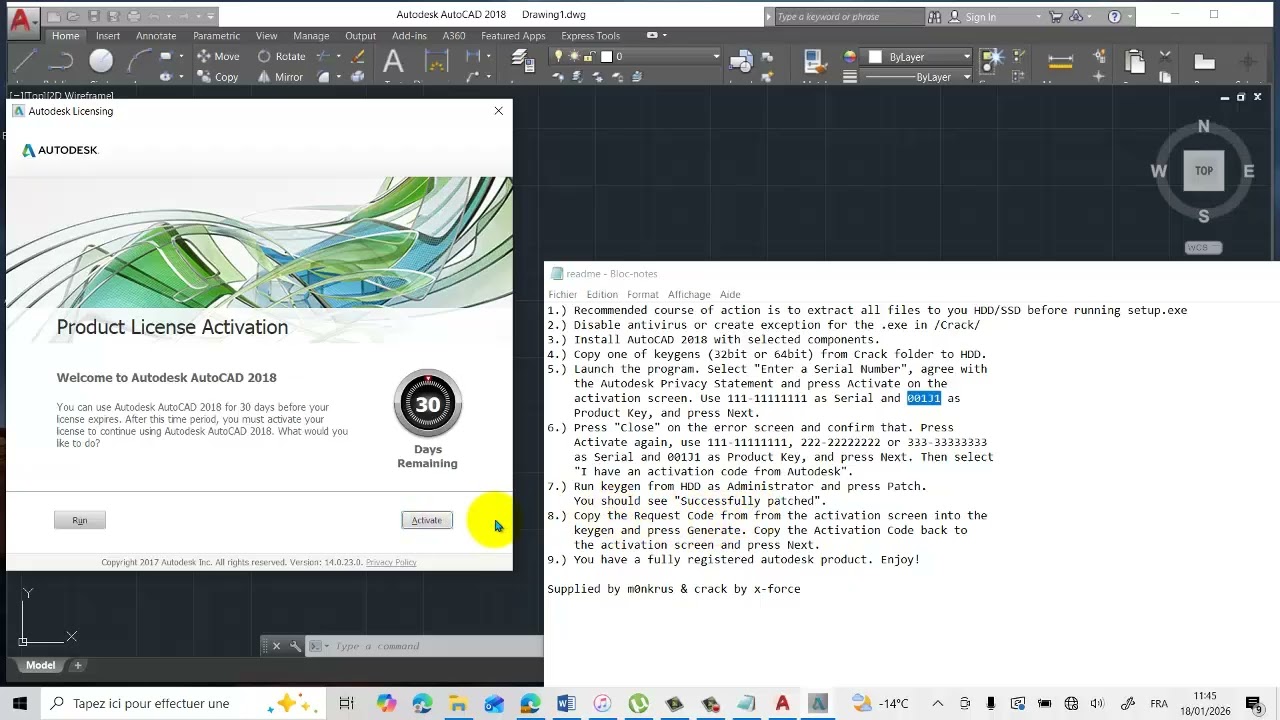Viewport: 1280px width, 720px height.
Task: Click the binoculars search icon
Action: pyautogui.click(x=934, y=16)
